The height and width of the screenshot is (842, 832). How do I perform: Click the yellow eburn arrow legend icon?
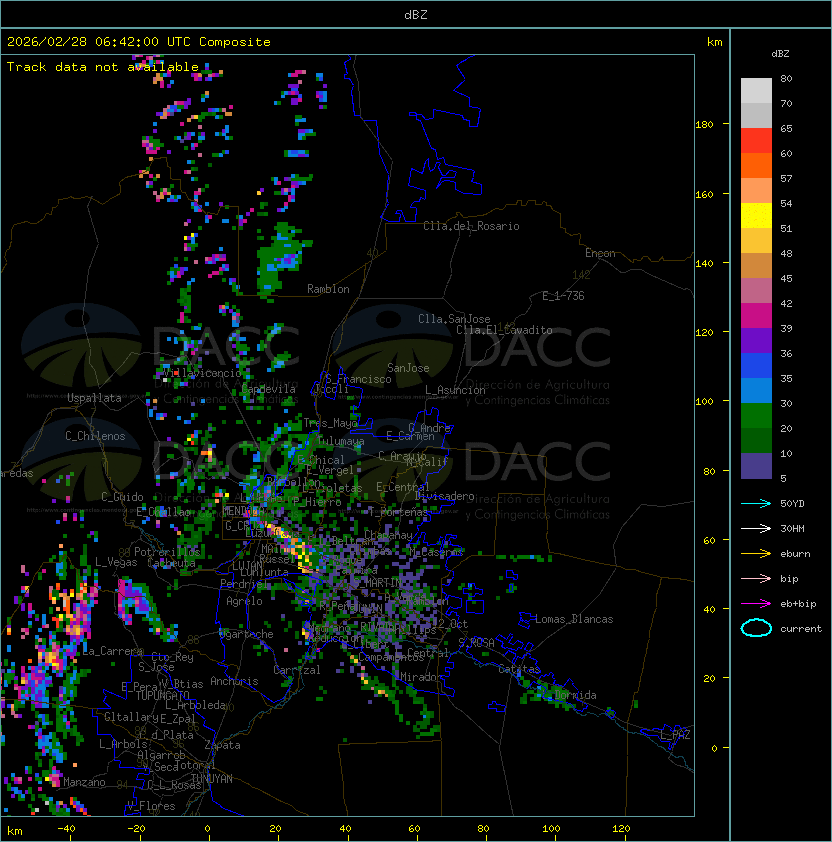pyautogui.click(x=756, y=554)
